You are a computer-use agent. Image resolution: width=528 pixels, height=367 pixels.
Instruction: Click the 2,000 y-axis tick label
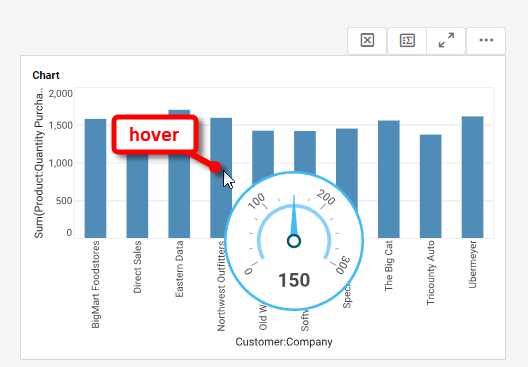tap(61, 93)
